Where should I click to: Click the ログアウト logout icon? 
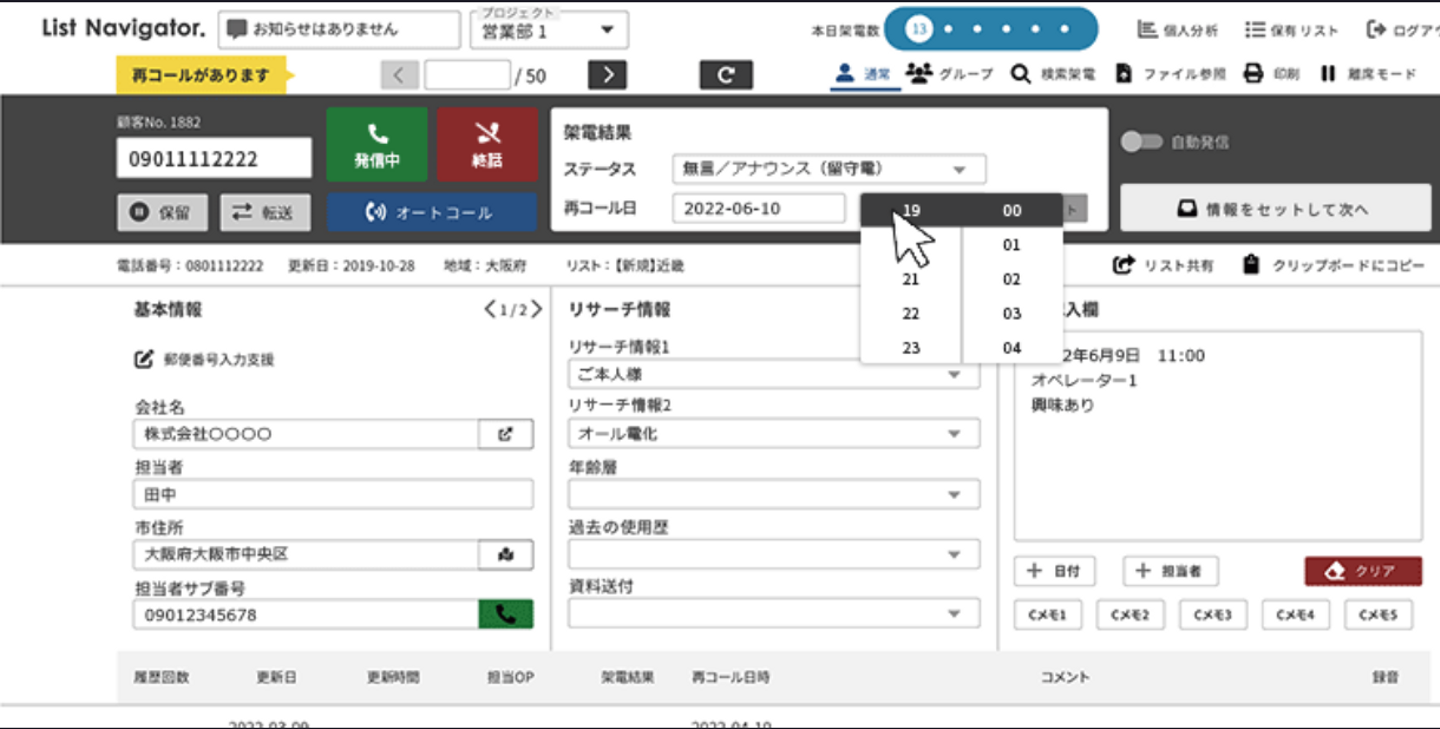pyautogui.click(x=1377, y=30)
